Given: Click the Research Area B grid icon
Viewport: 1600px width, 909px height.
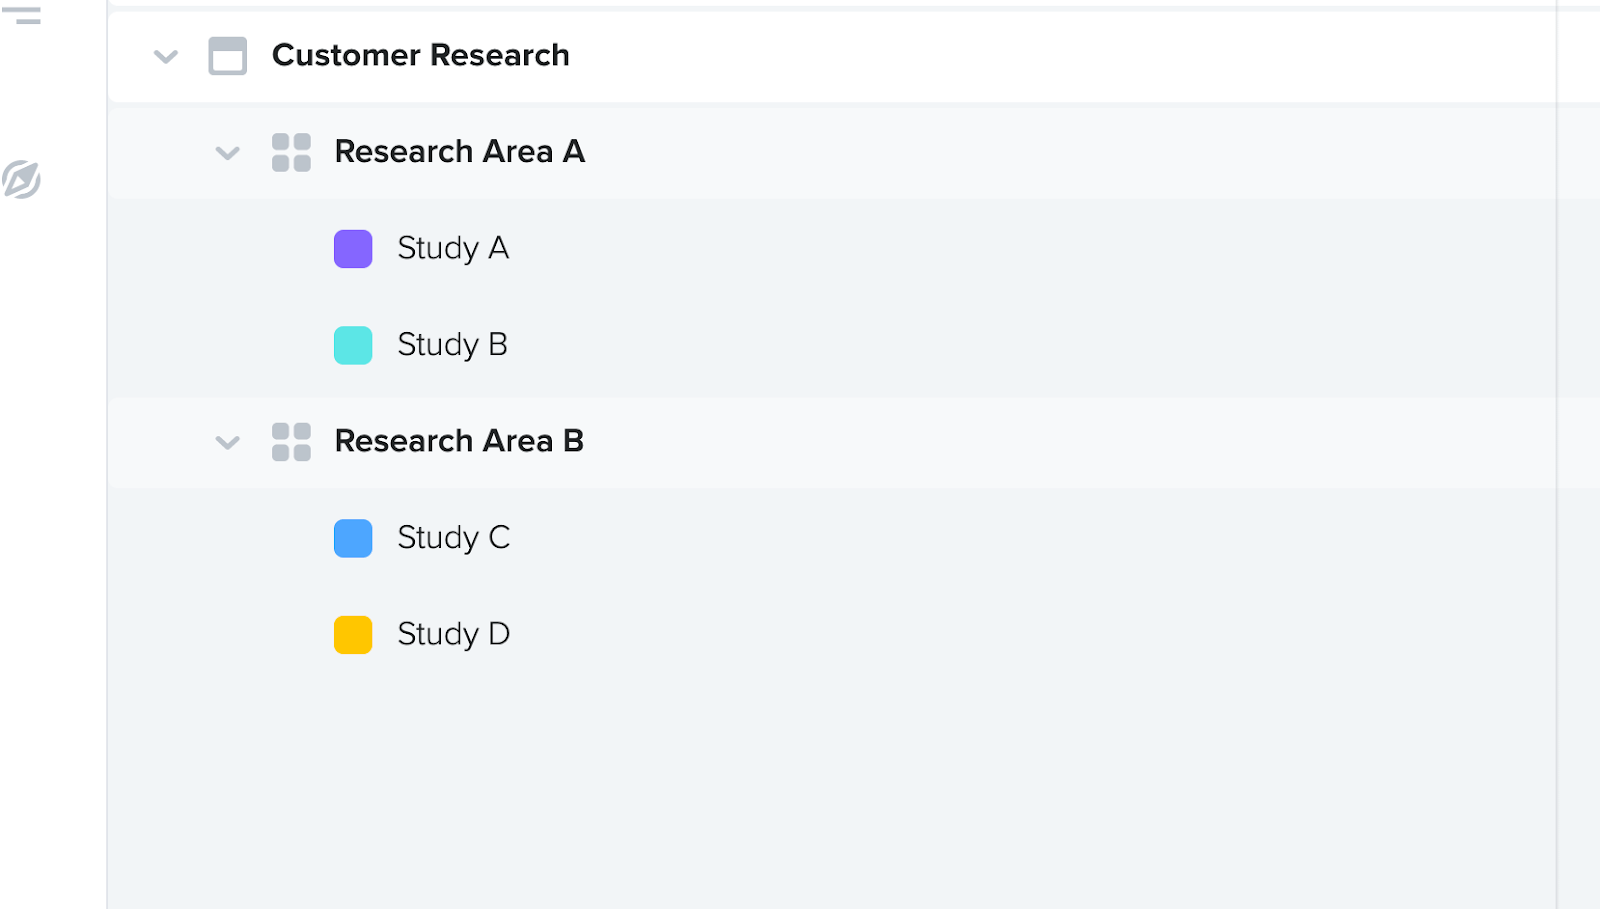Looking at the screenshot, I should coord(291,442).
